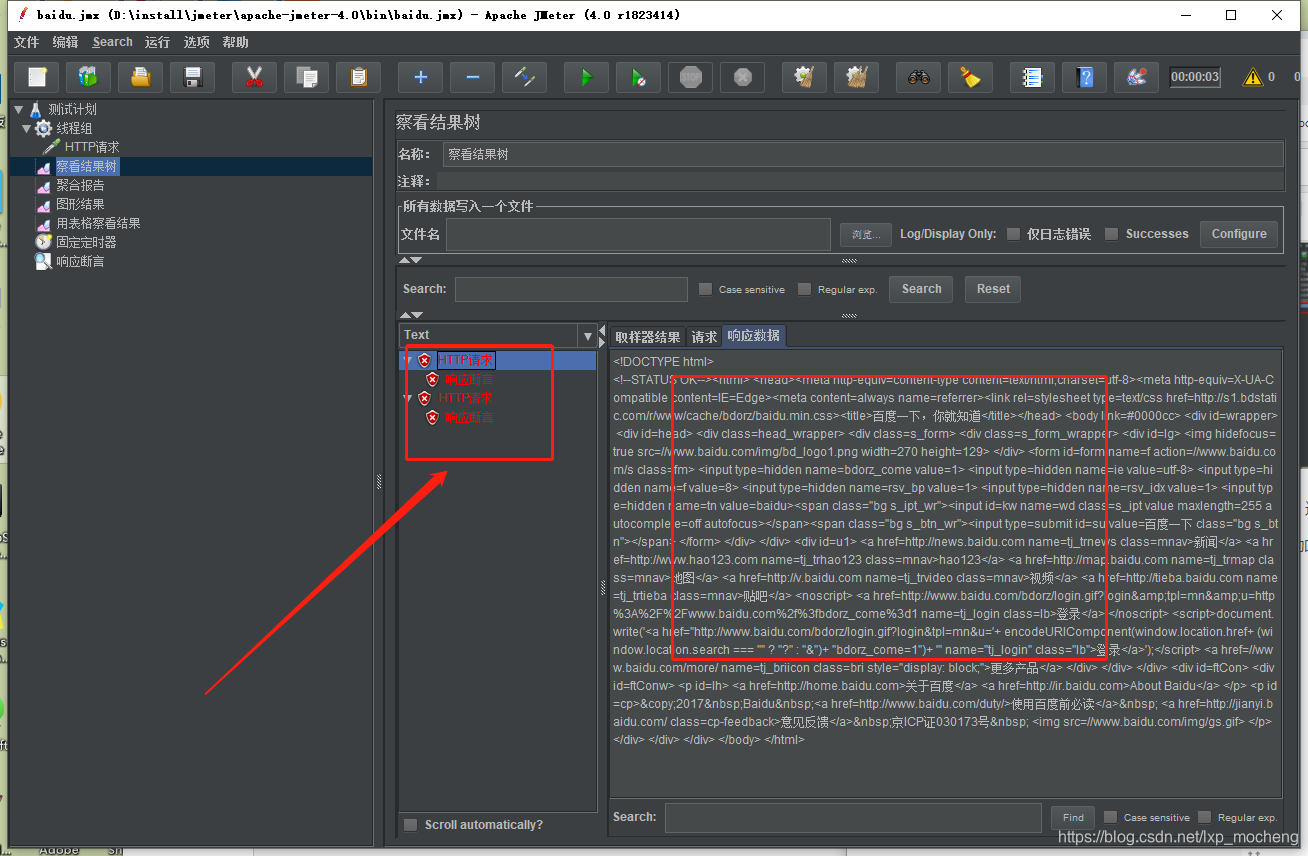
Task: Switch to the 取样器结果 tab
Action: (648, 337)
